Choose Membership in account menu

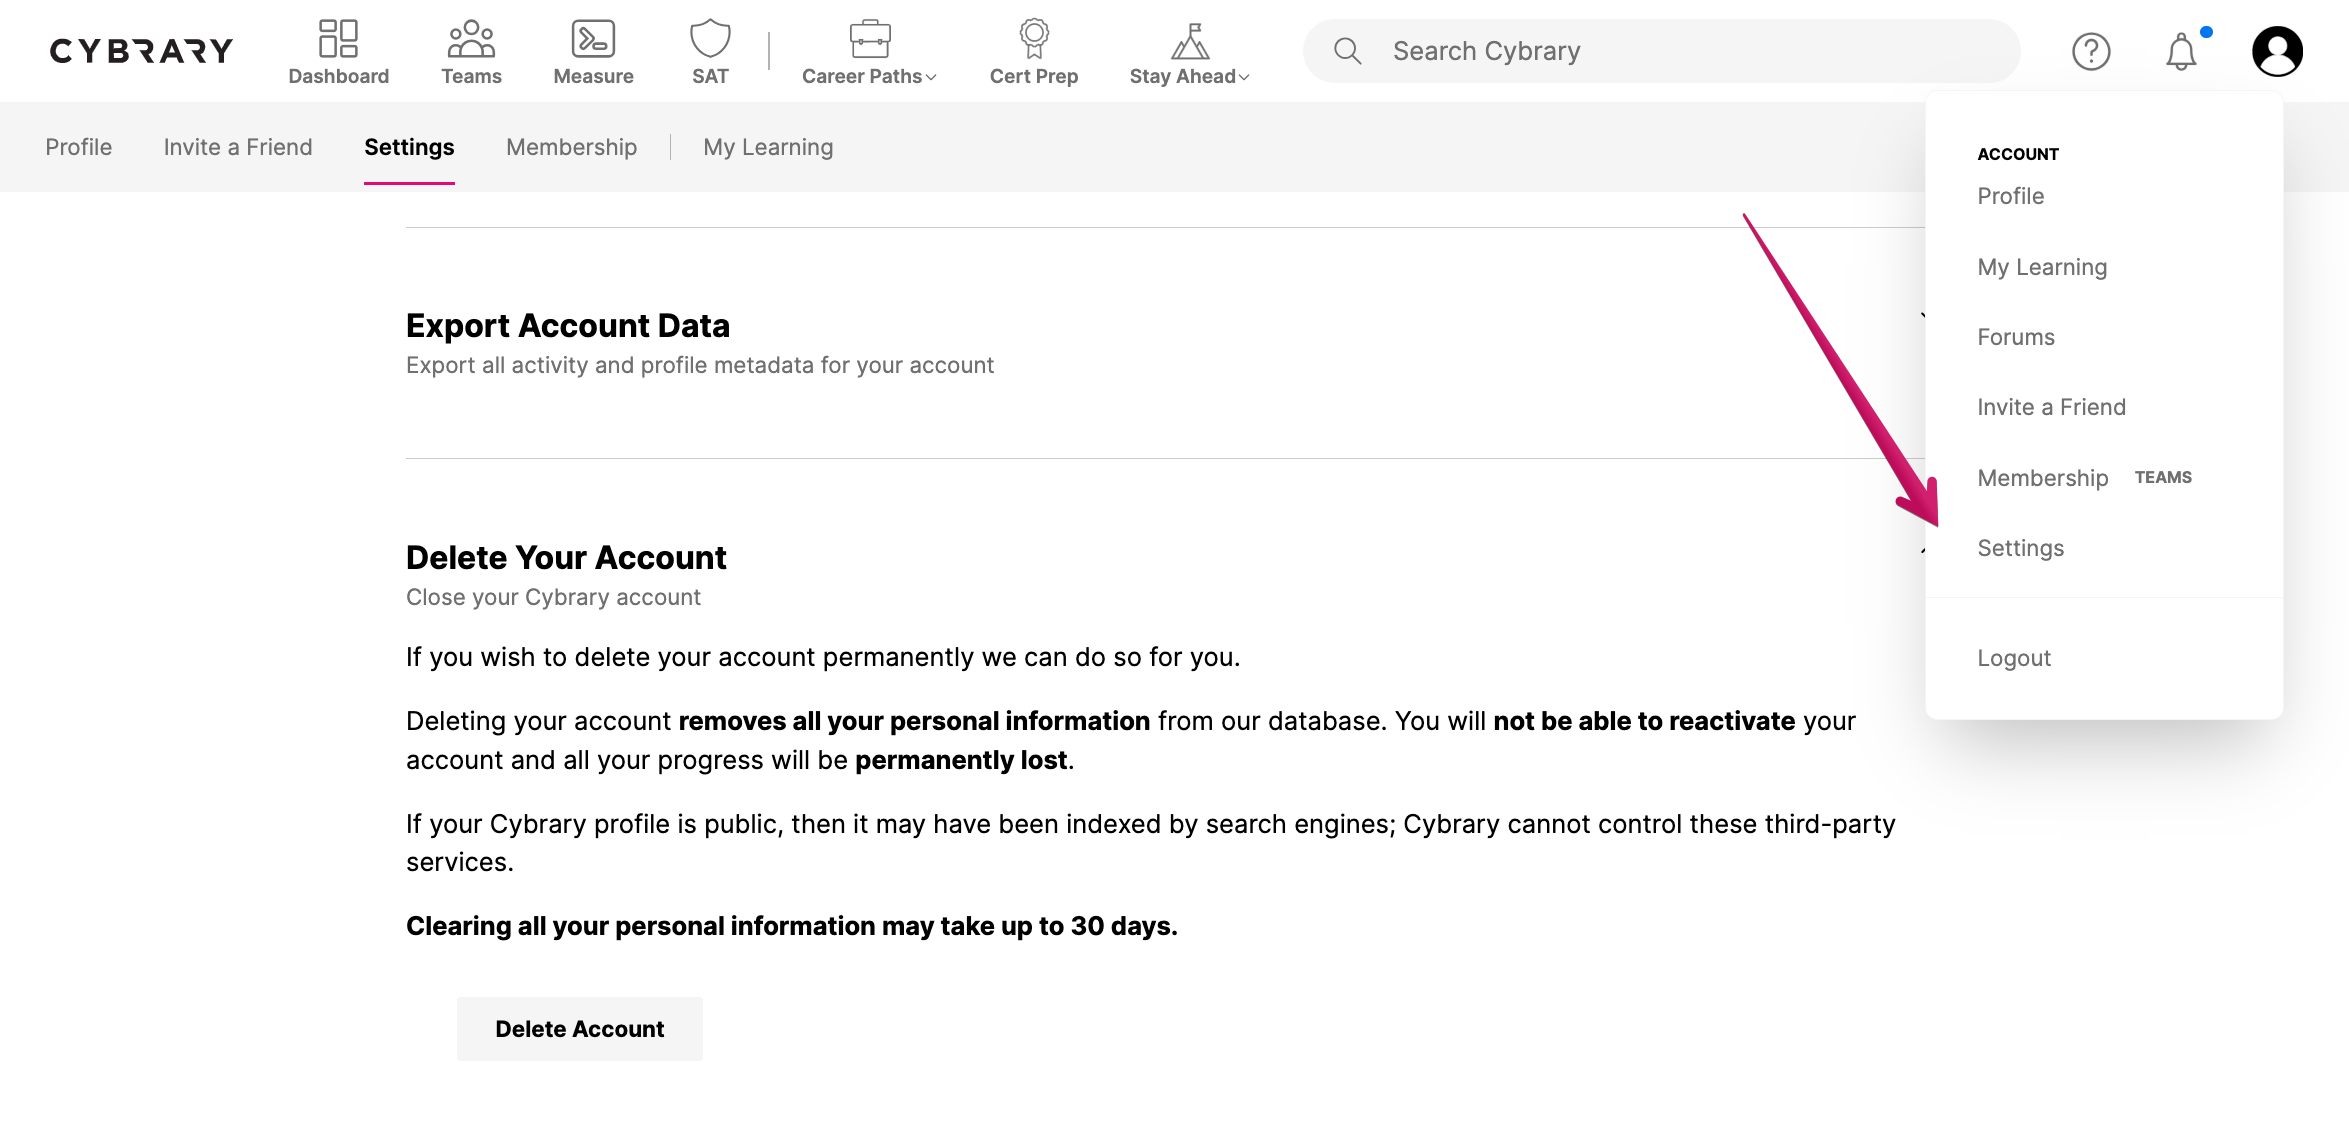click(x=2042, y=478)
